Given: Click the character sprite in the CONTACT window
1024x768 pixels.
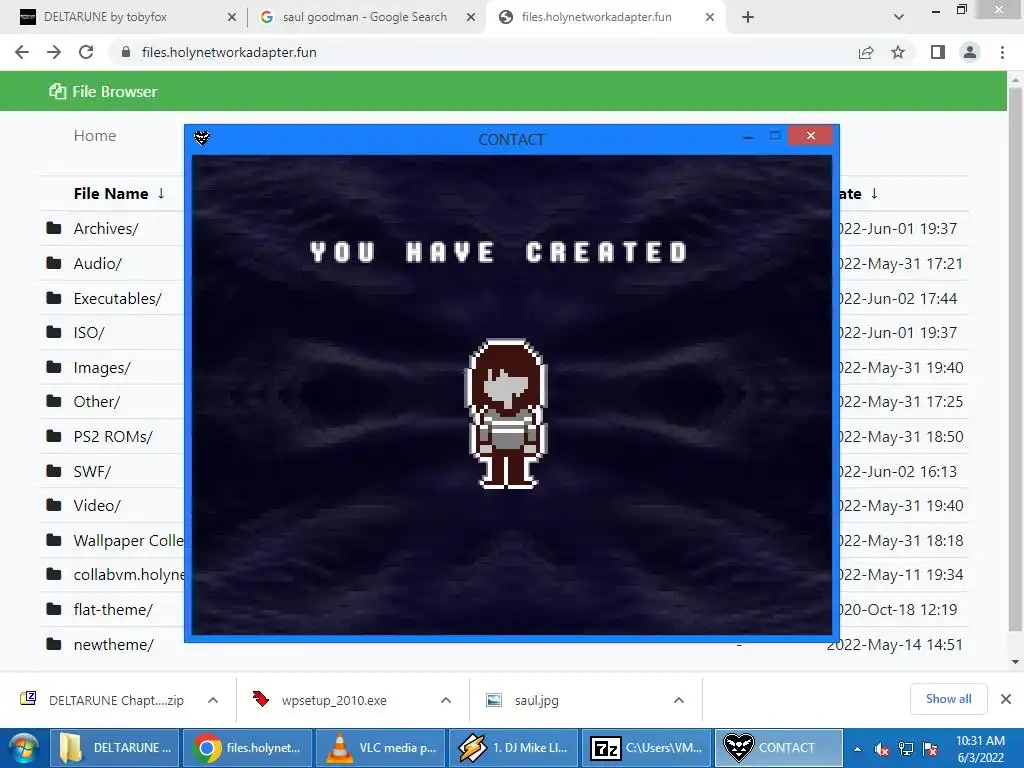Looking at the screenshot, I should (x=506, y=414).
